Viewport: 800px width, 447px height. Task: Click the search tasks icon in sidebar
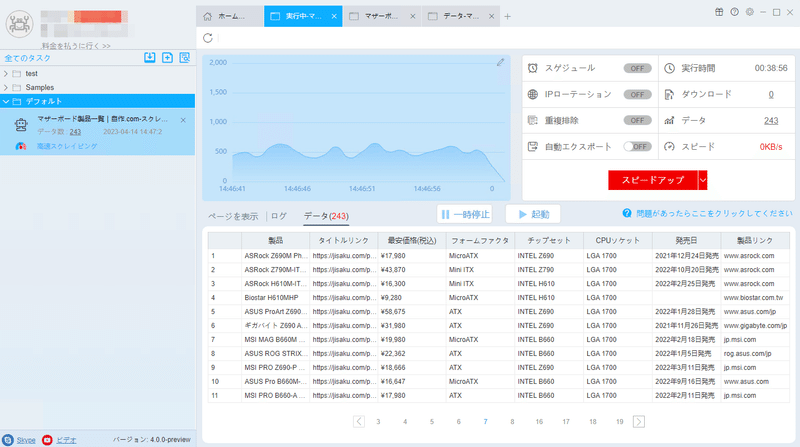pyautogui.click(x=185, y=57)
